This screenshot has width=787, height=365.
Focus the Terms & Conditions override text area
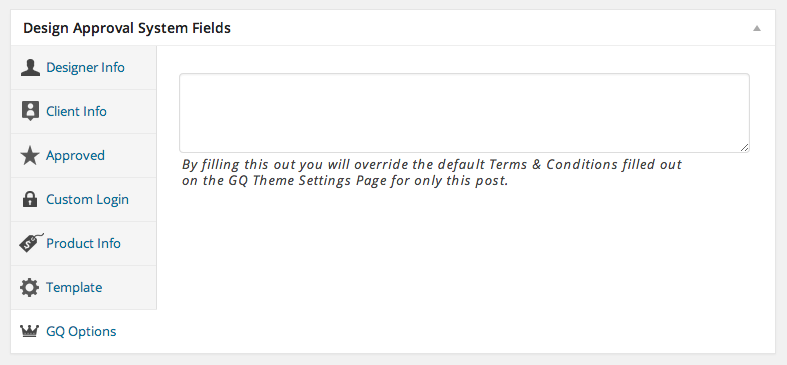tap(464, 113)
